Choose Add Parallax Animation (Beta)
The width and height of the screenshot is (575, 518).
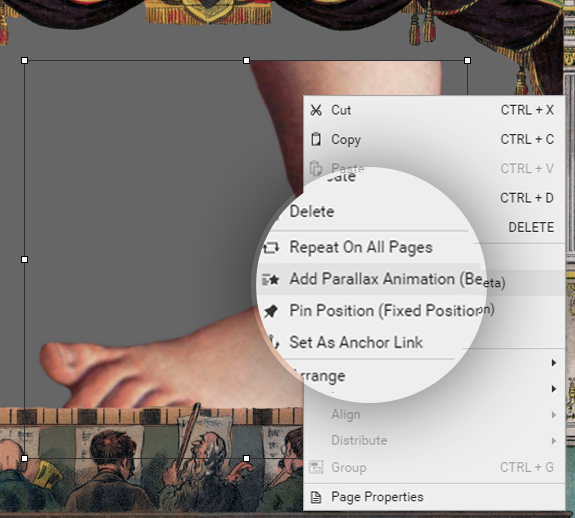(398, 280)
